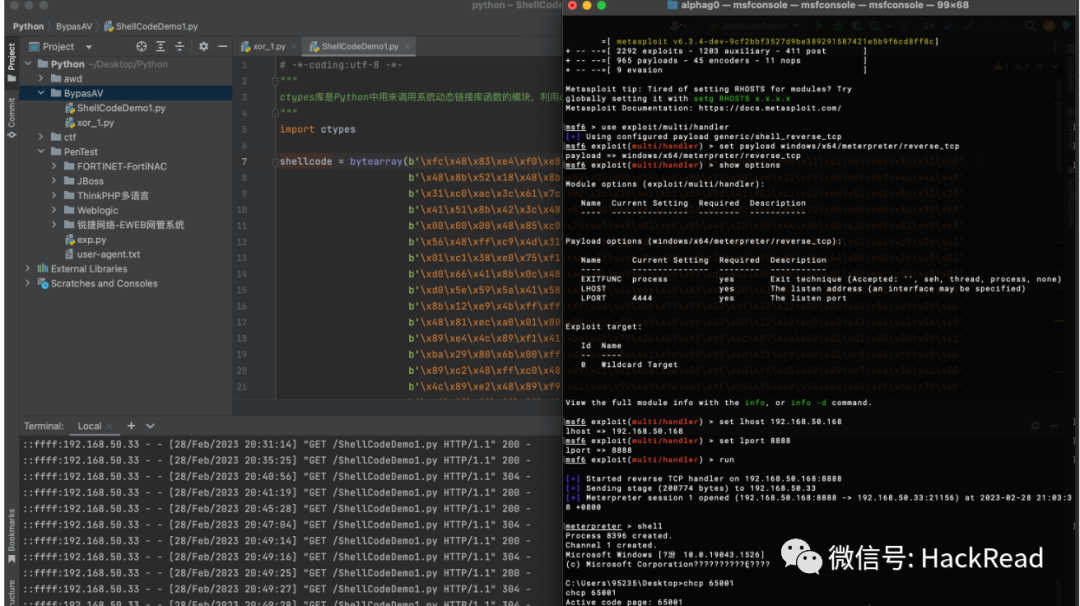
Task: Expand the awd folder
Action: (x=41, y=79)
